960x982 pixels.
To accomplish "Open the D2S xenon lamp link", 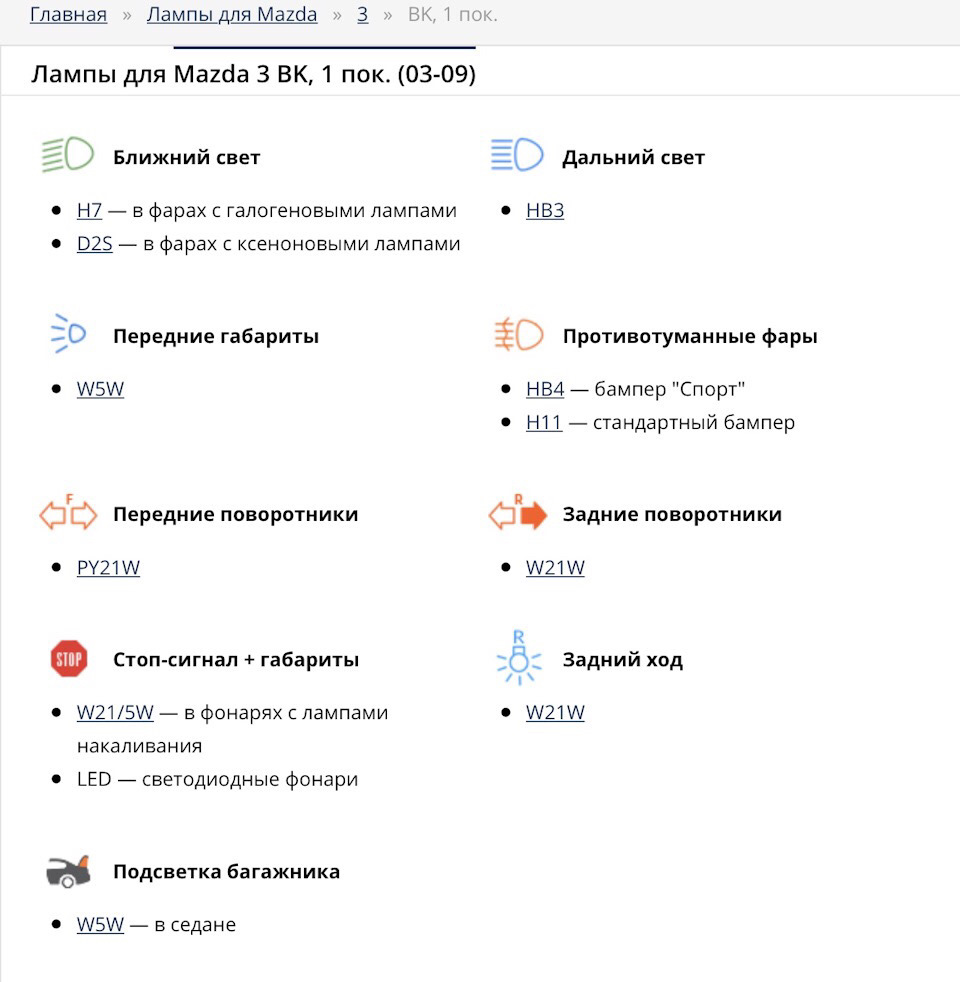I will tap(95, 244).
